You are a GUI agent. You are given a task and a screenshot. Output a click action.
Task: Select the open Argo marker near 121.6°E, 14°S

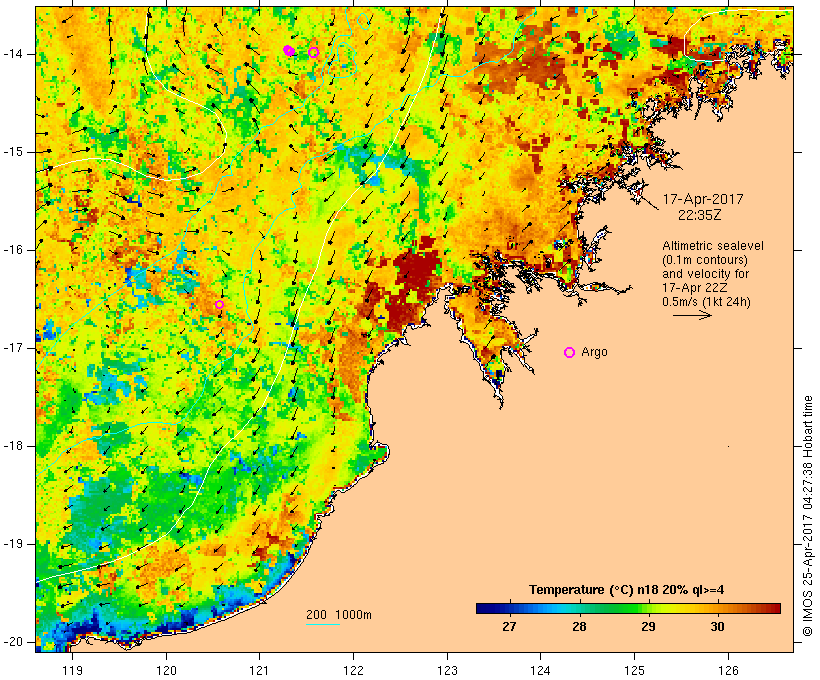coord(313,52)
